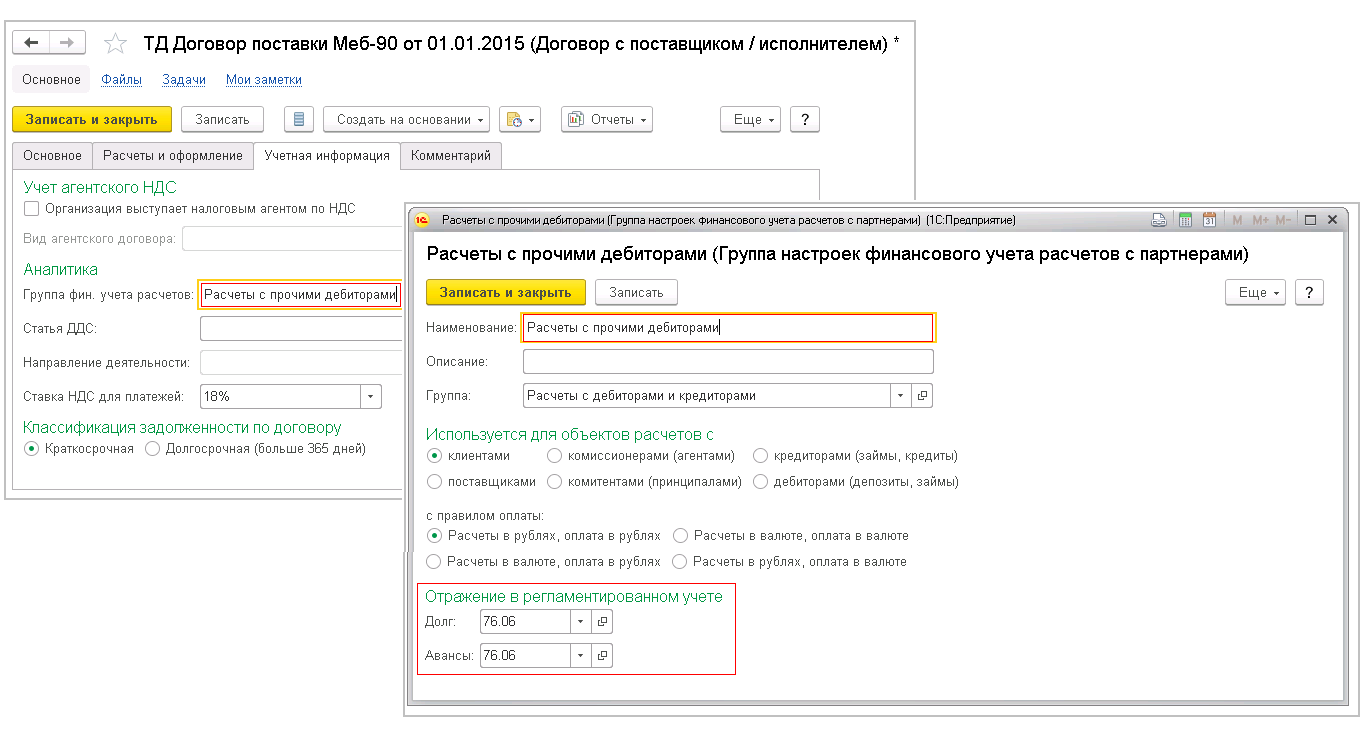Switch to the Основное tab
This screenshot has width=1367, height=734.
52,156
